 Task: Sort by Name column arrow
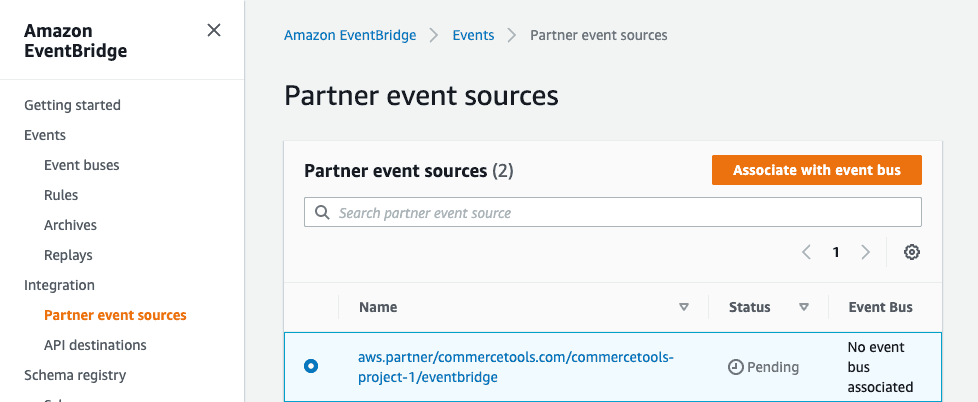point(684,308)
